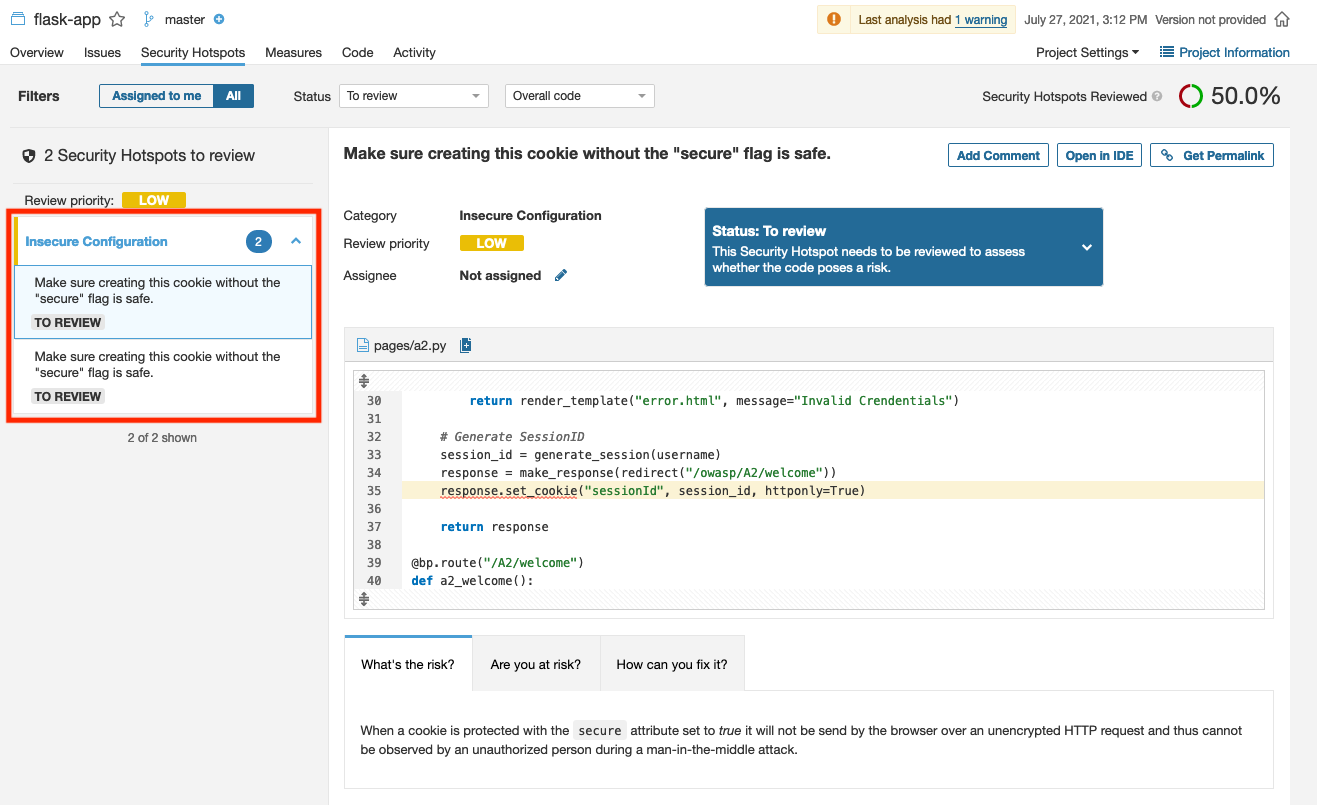Select the first secure flag hotspot
This screenshot has width=1317, height=805.
coord(163,302)
